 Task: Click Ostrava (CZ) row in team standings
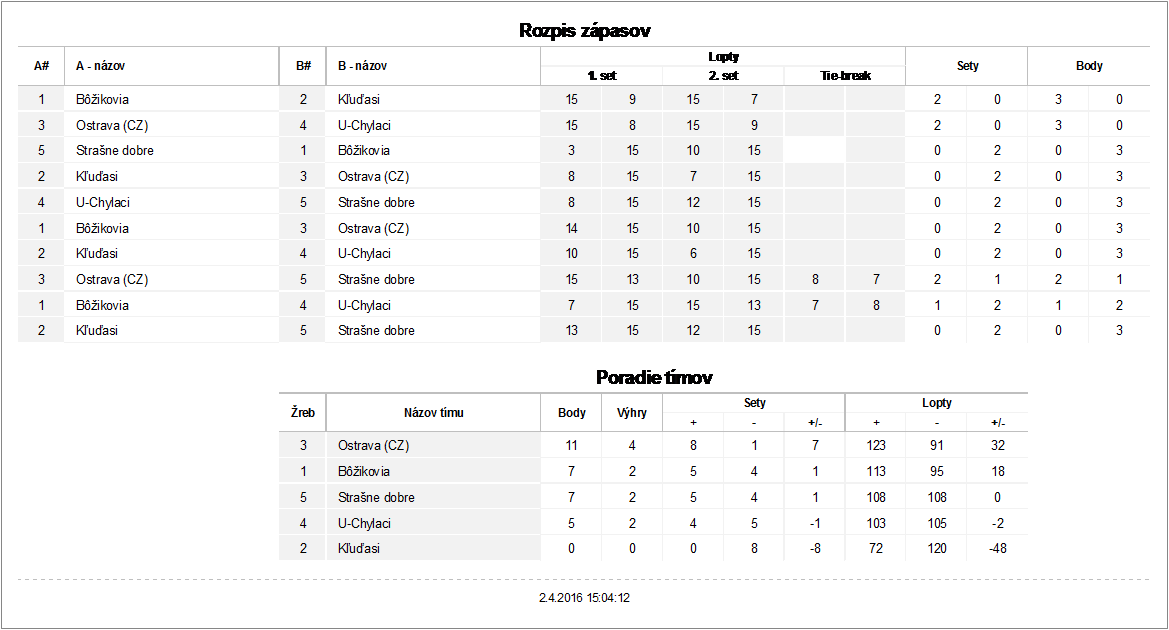point(374,446)
